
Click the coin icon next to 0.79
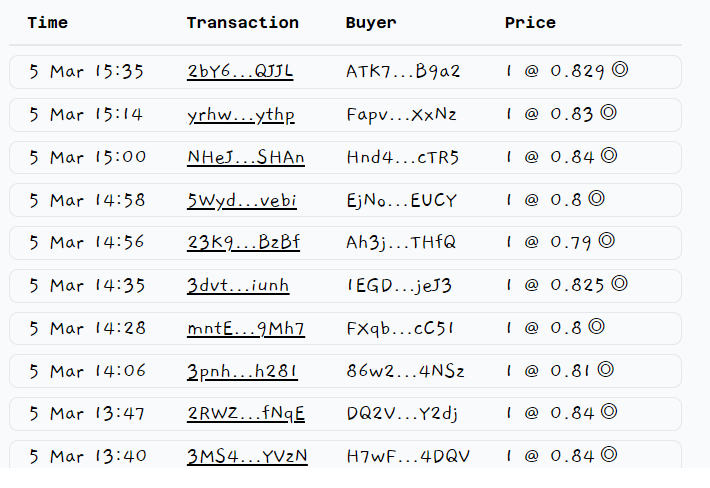click(x=607, y=240)
